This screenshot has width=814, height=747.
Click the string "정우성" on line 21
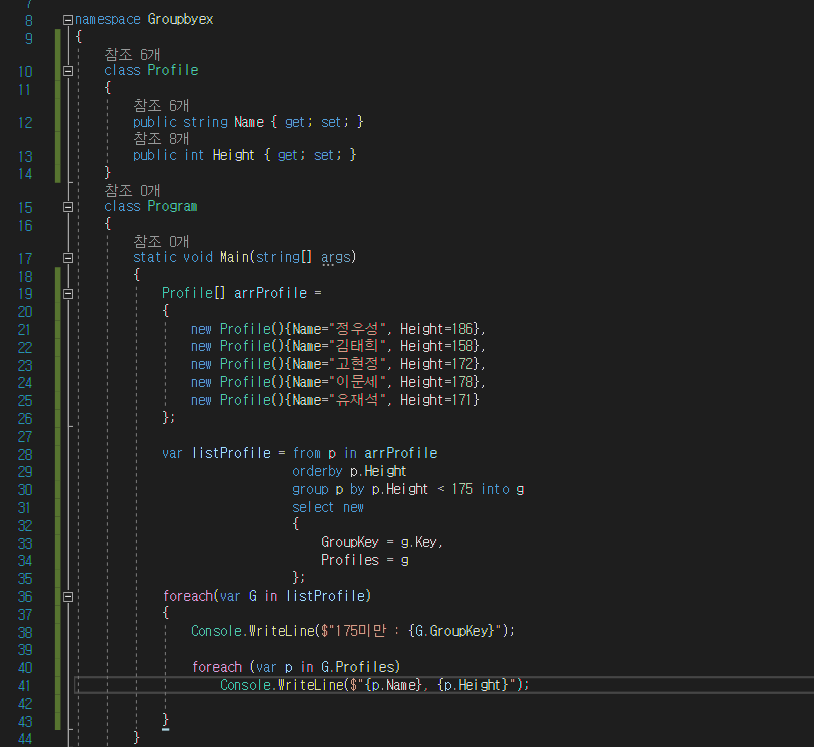coord(357,329)
